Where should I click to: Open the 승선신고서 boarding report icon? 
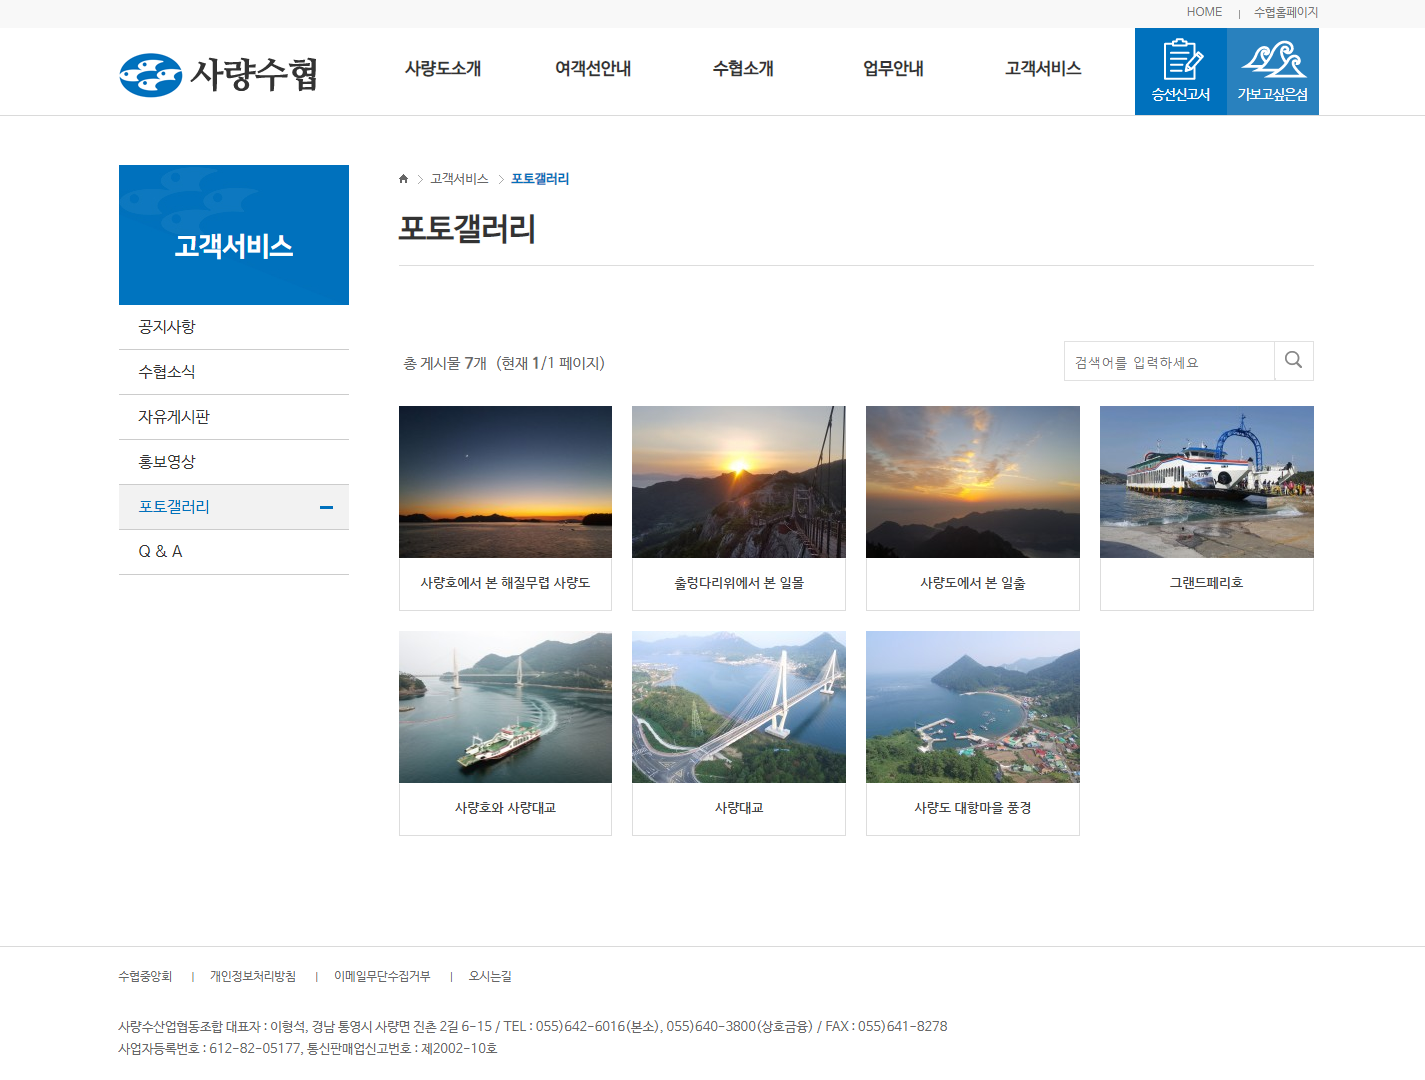click(x=1181, y=71)
